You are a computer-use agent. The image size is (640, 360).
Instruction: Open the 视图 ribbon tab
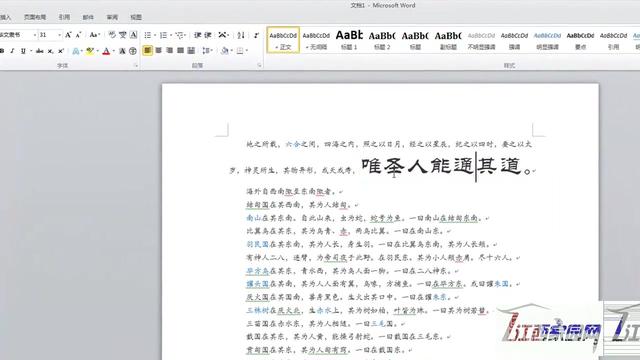[x=136, y=17]
